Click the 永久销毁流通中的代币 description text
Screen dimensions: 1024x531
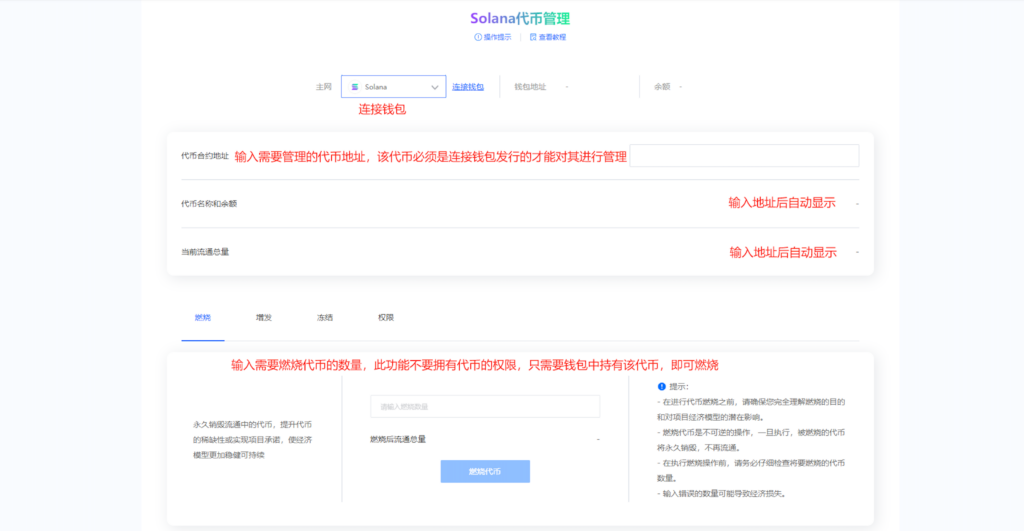[x=252, y=440]
